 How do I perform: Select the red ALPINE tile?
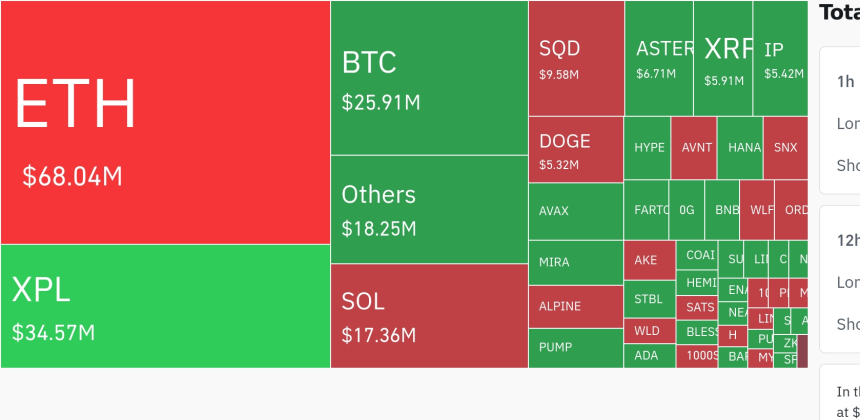[x=576, y=307]
